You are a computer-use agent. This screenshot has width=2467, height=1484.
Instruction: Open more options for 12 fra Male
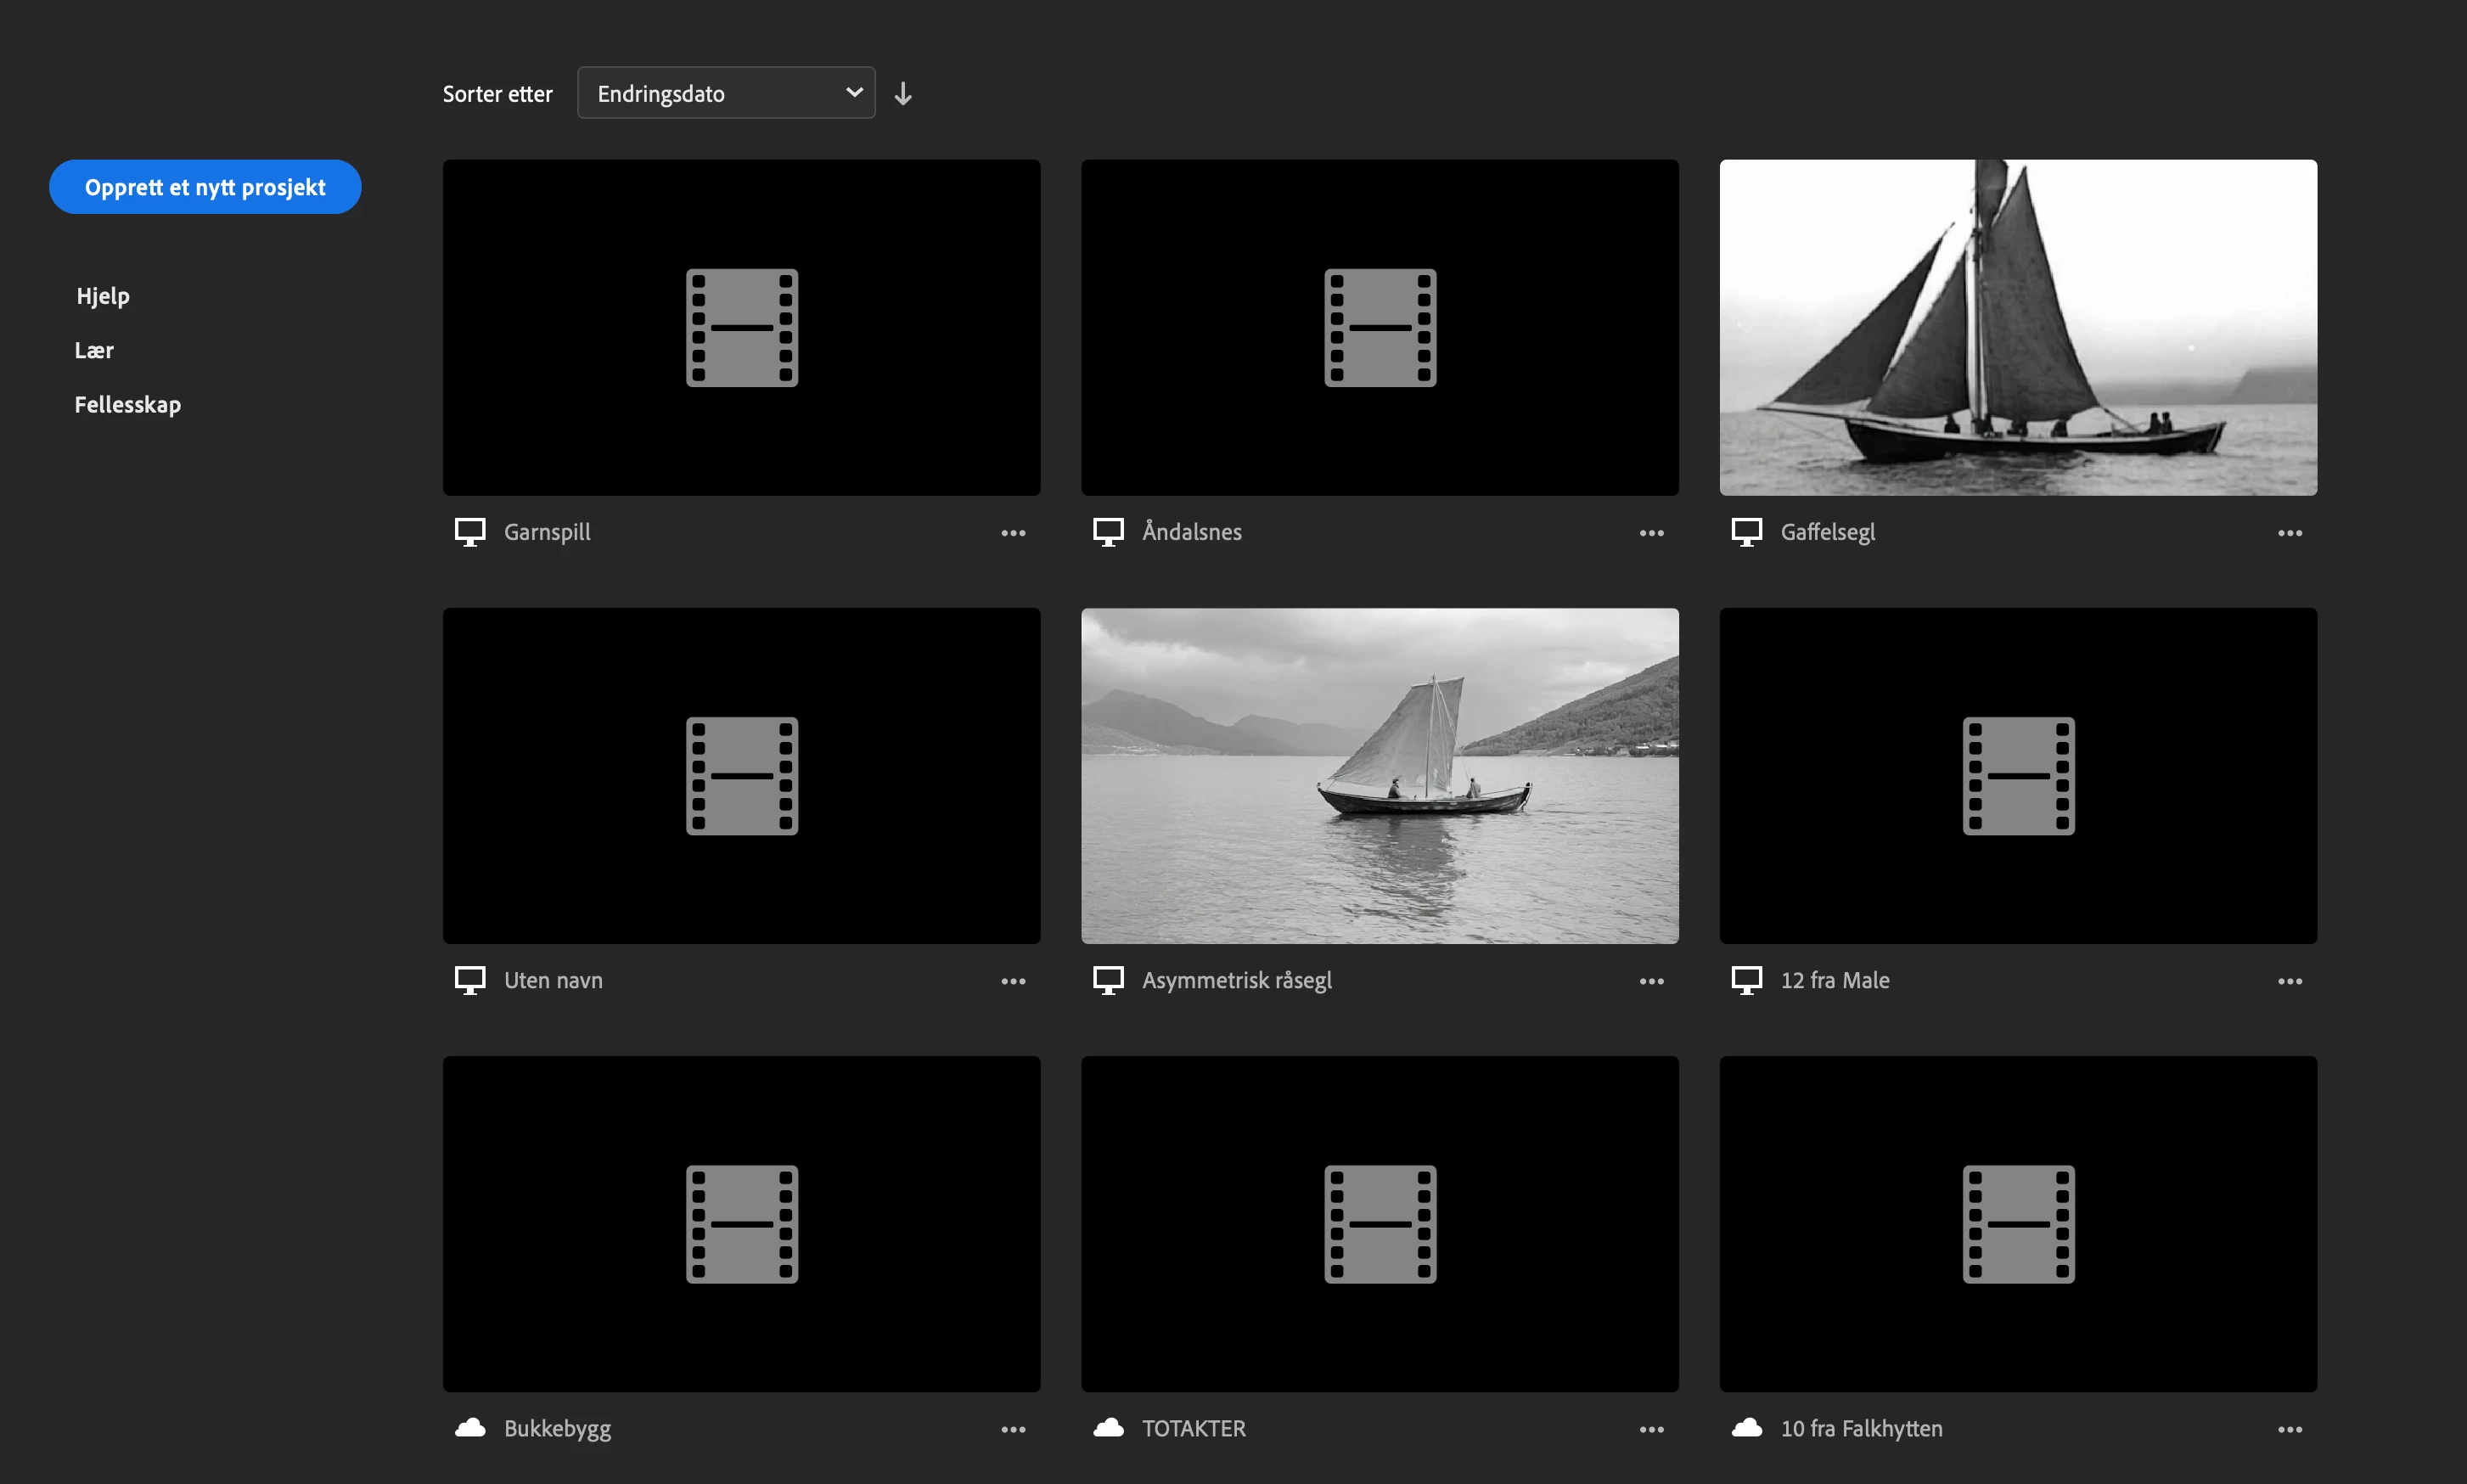click(2289, 981)
